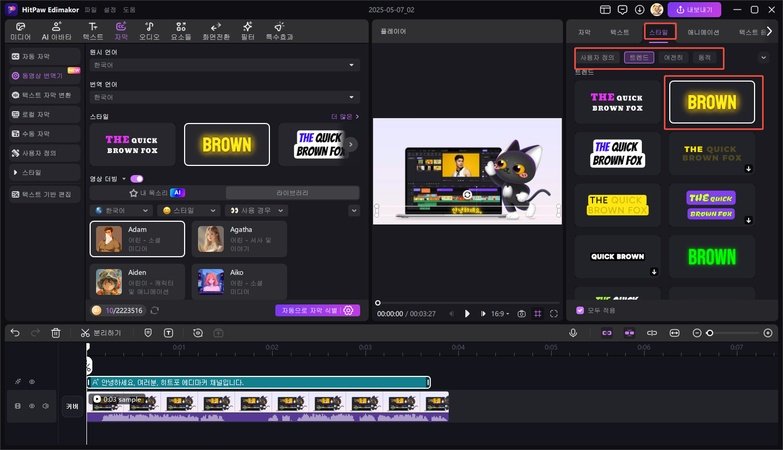Click the zoom-in plus icon on timeline
The height and width of the screenshot is (450, 783).
[768, 333]
